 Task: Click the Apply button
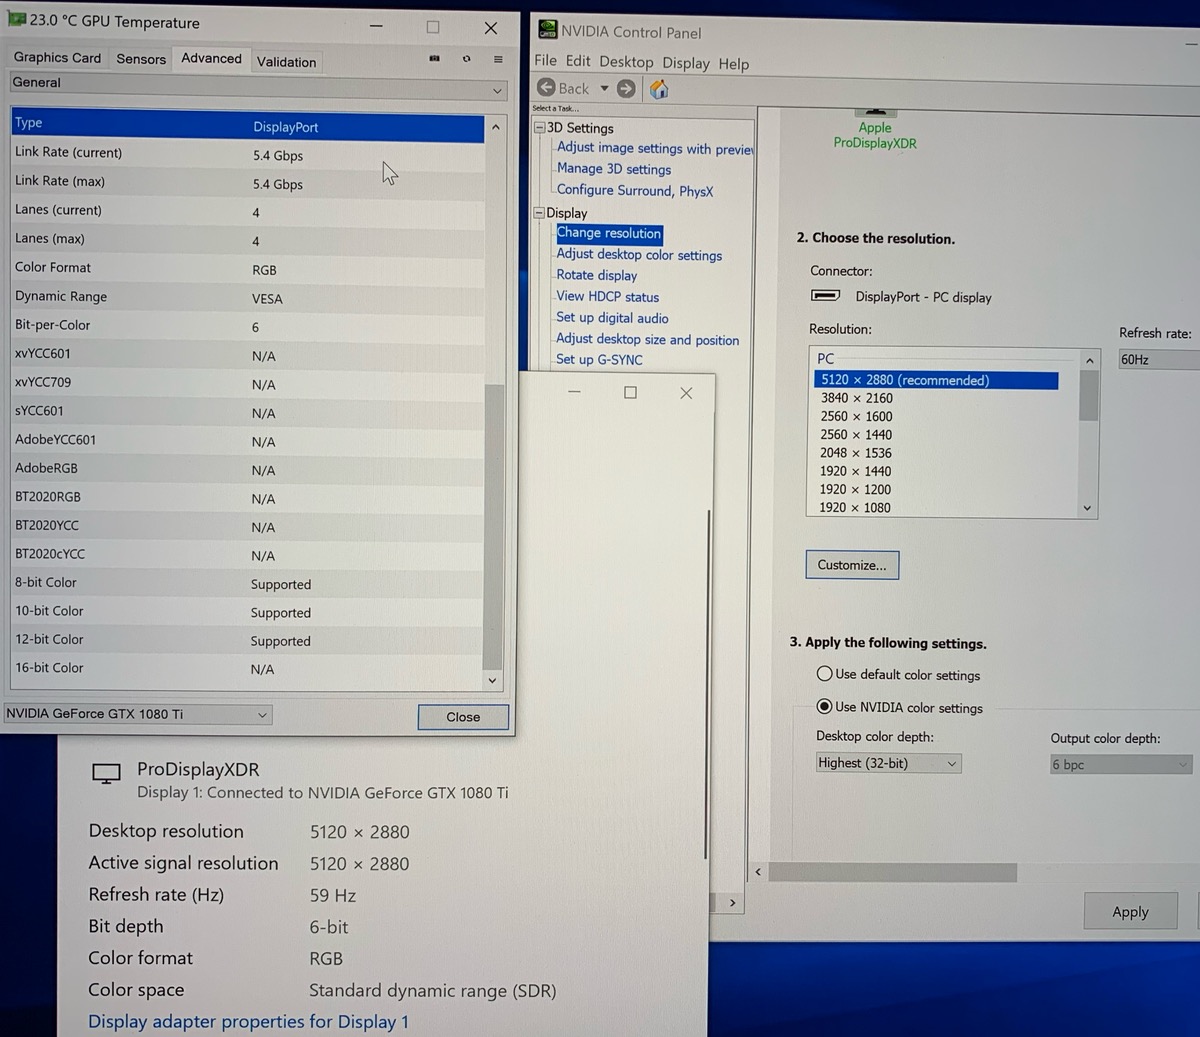(1130, 912)
